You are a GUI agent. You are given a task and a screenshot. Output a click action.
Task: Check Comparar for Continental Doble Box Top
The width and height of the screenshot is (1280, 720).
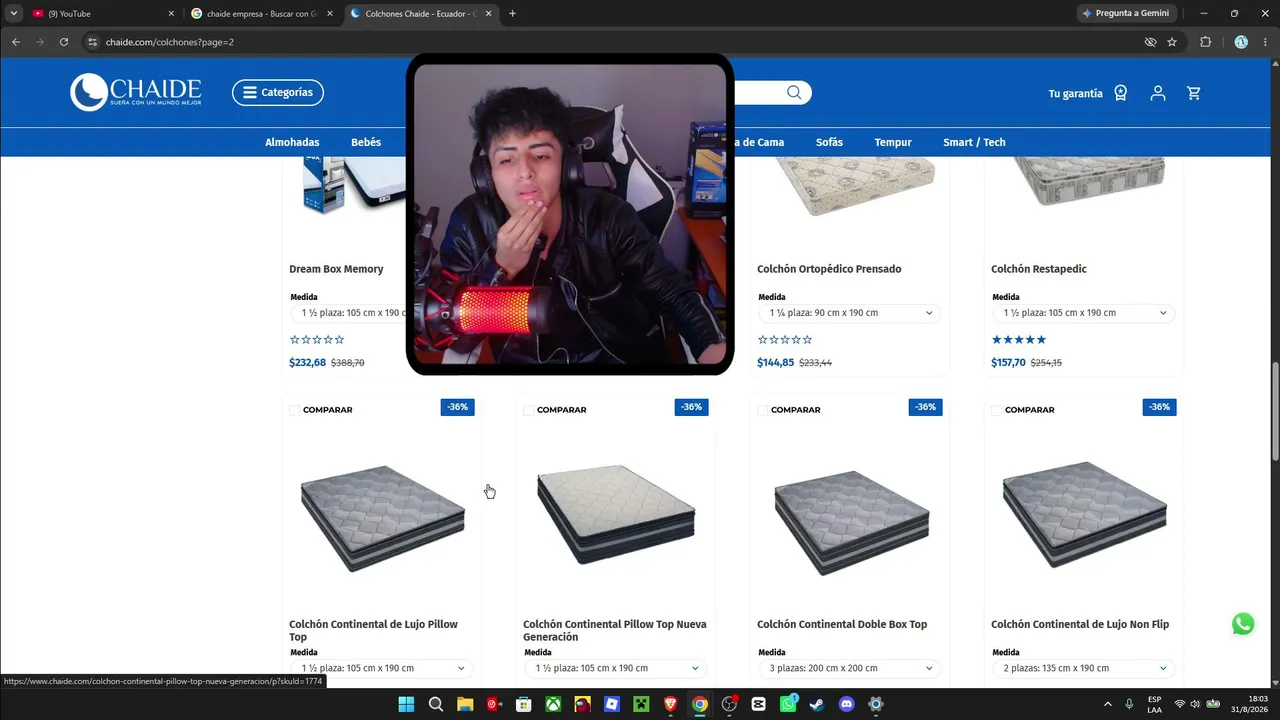coord(762,410)
